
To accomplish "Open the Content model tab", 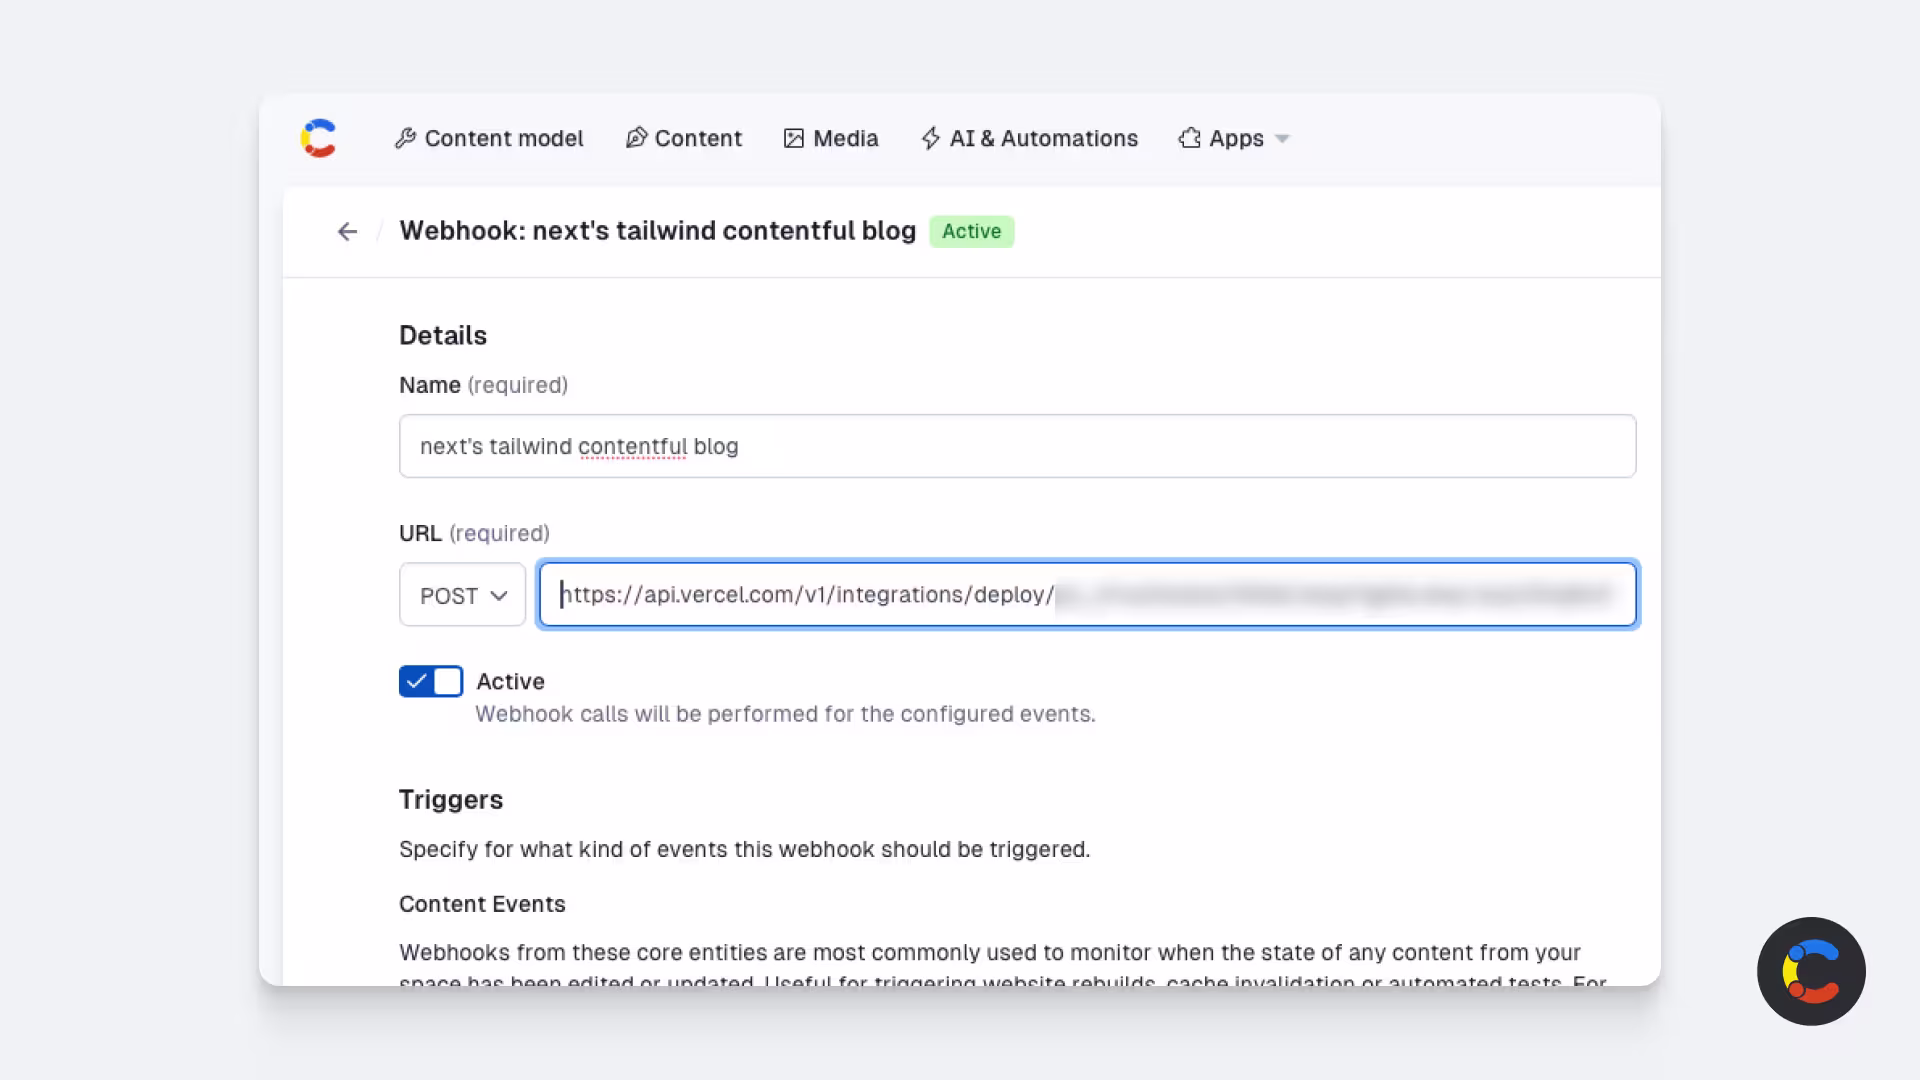I will [x=489, y=138].
